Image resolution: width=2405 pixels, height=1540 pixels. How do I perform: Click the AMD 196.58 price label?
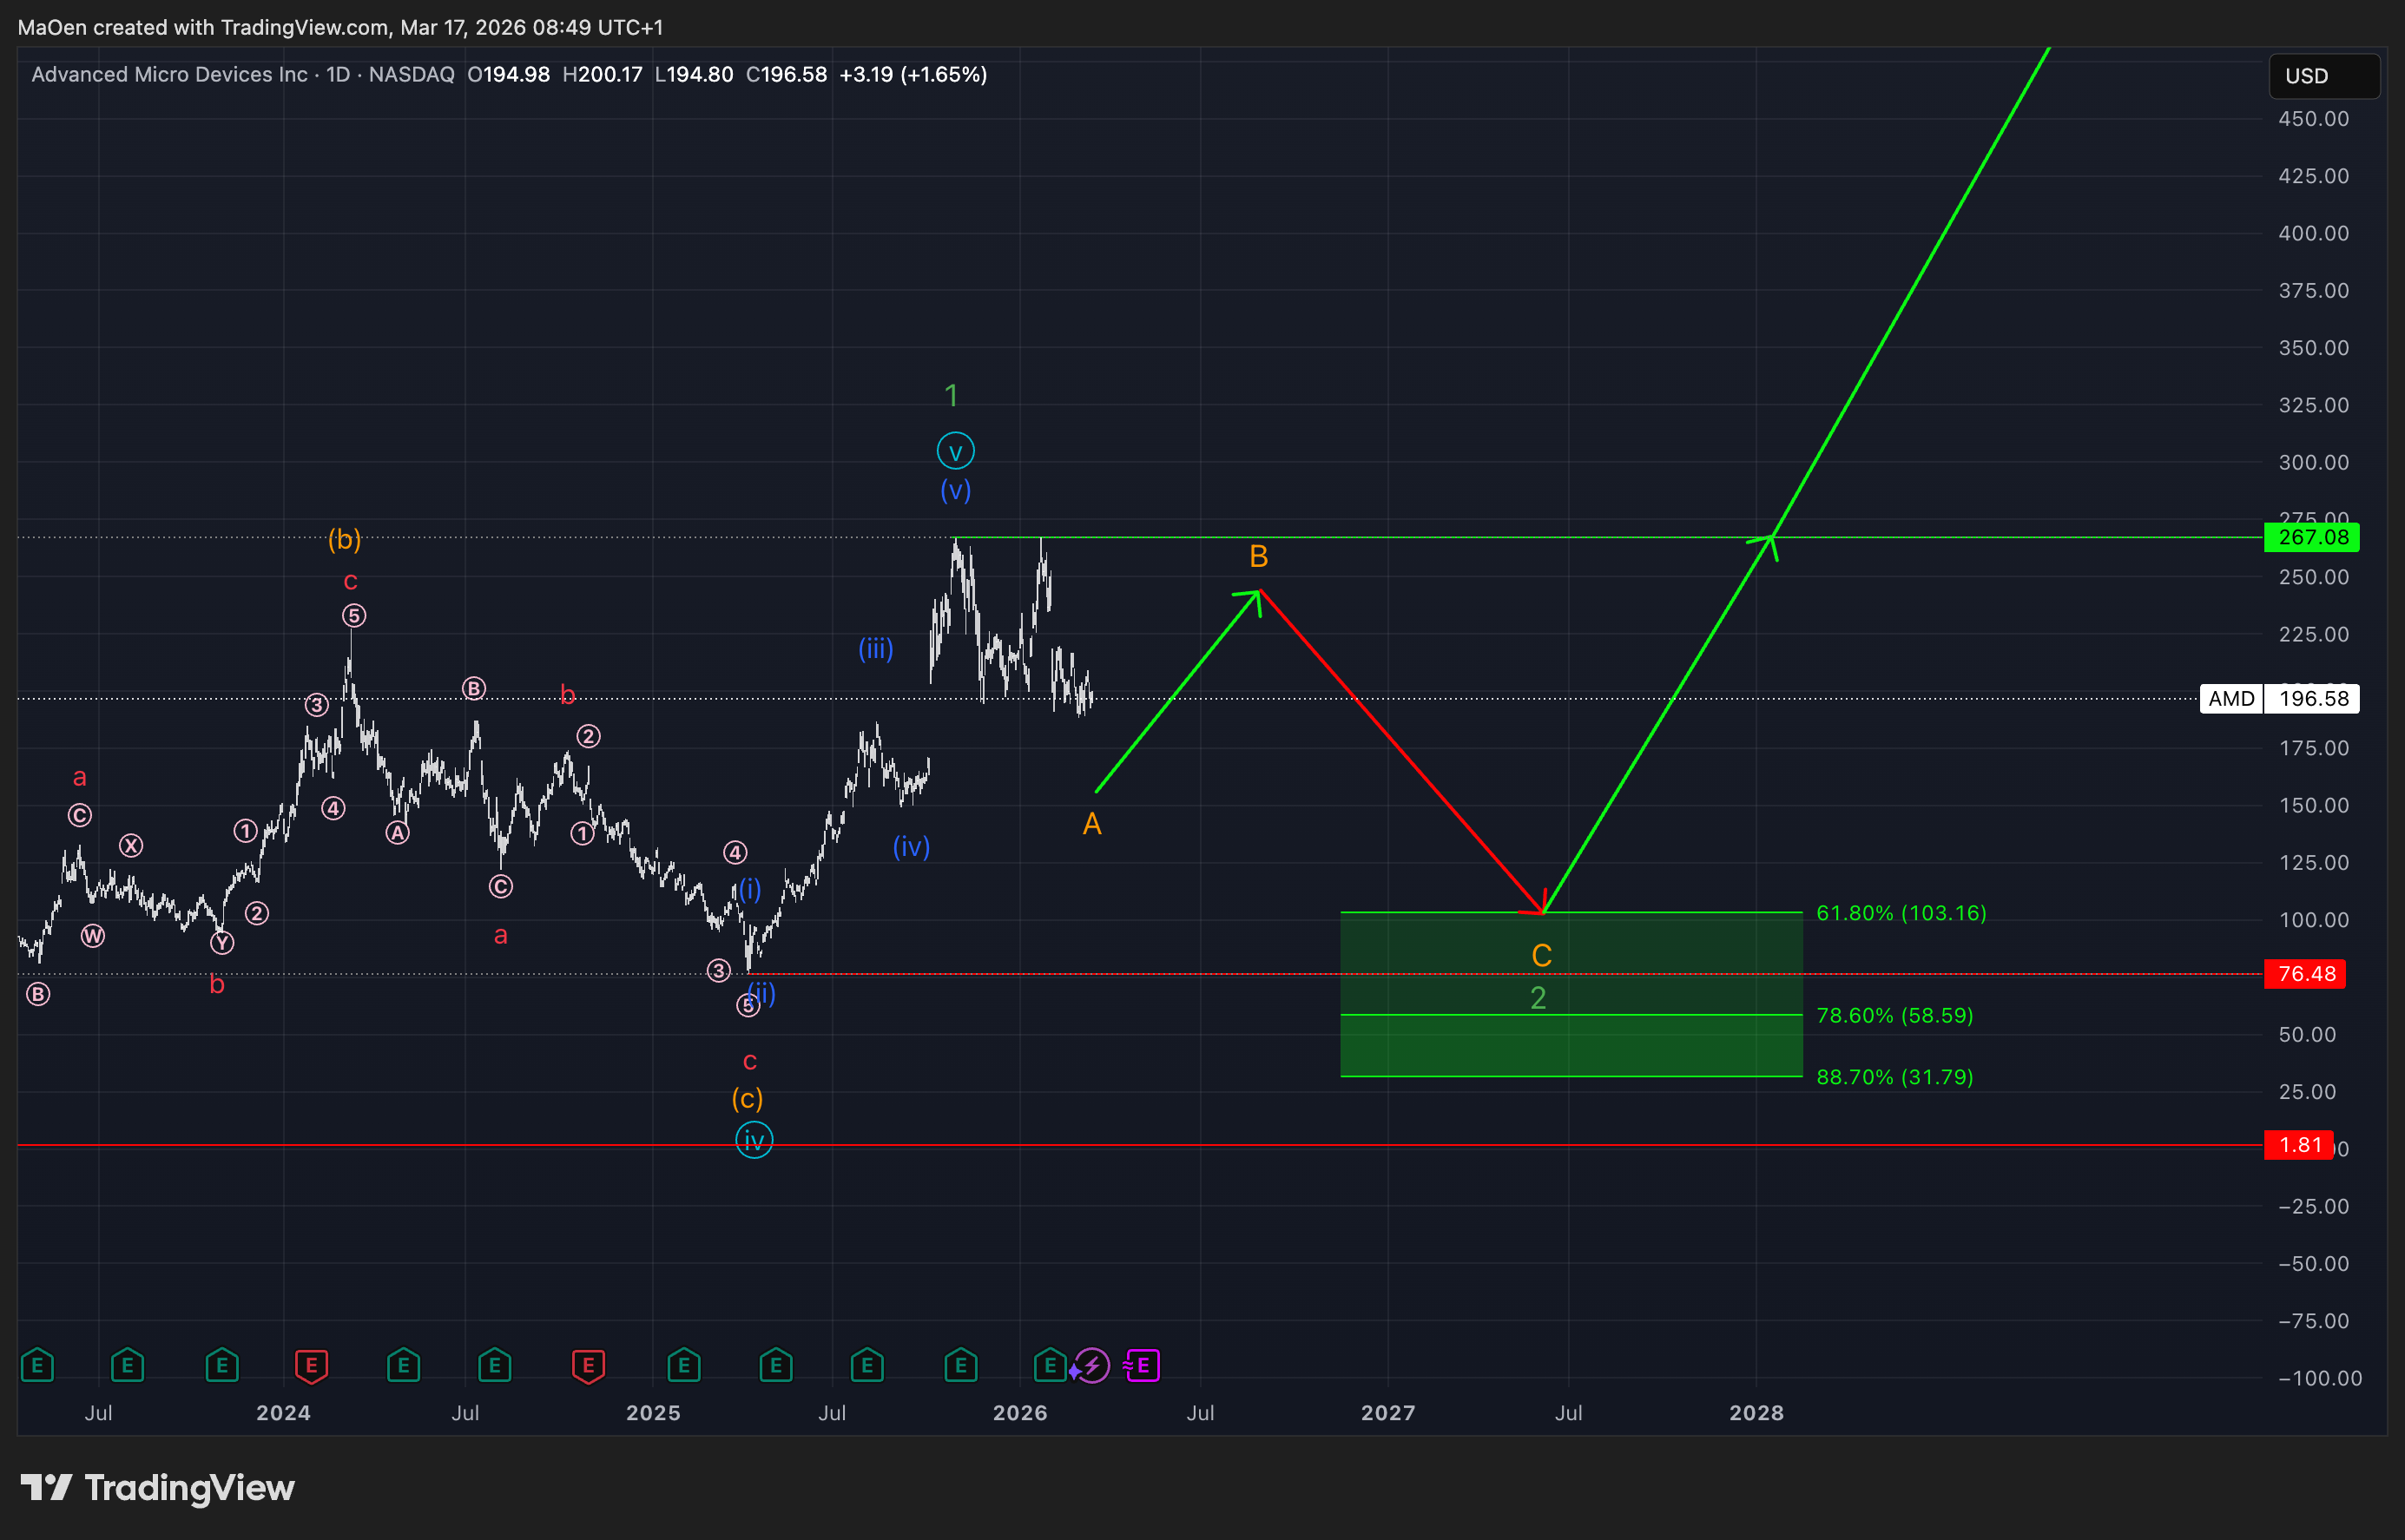(2279, 699)
